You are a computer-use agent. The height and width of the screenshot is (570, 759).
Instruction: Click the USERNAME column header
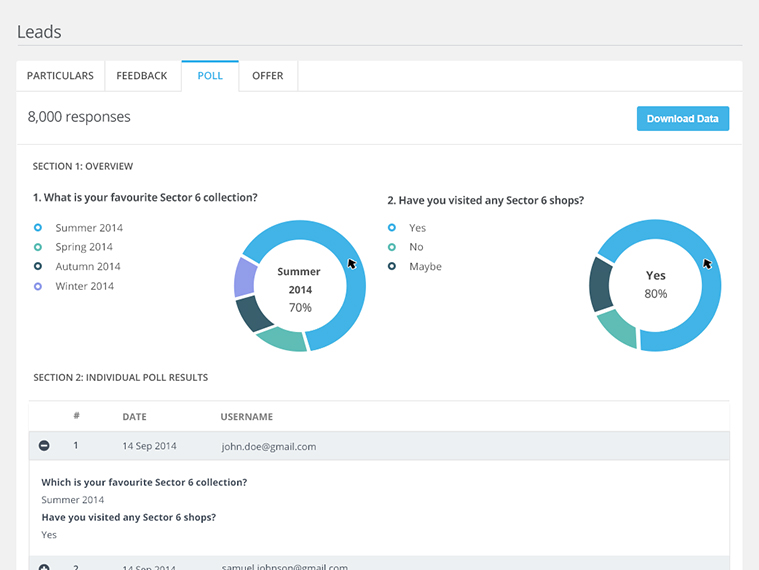[x=247, y=417]
